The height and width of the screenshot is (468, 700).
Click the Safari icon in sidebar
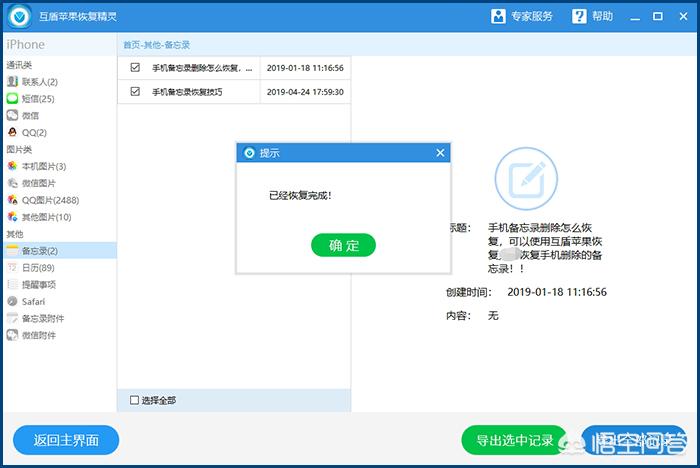pyautogui.click(x=12, y=301)
